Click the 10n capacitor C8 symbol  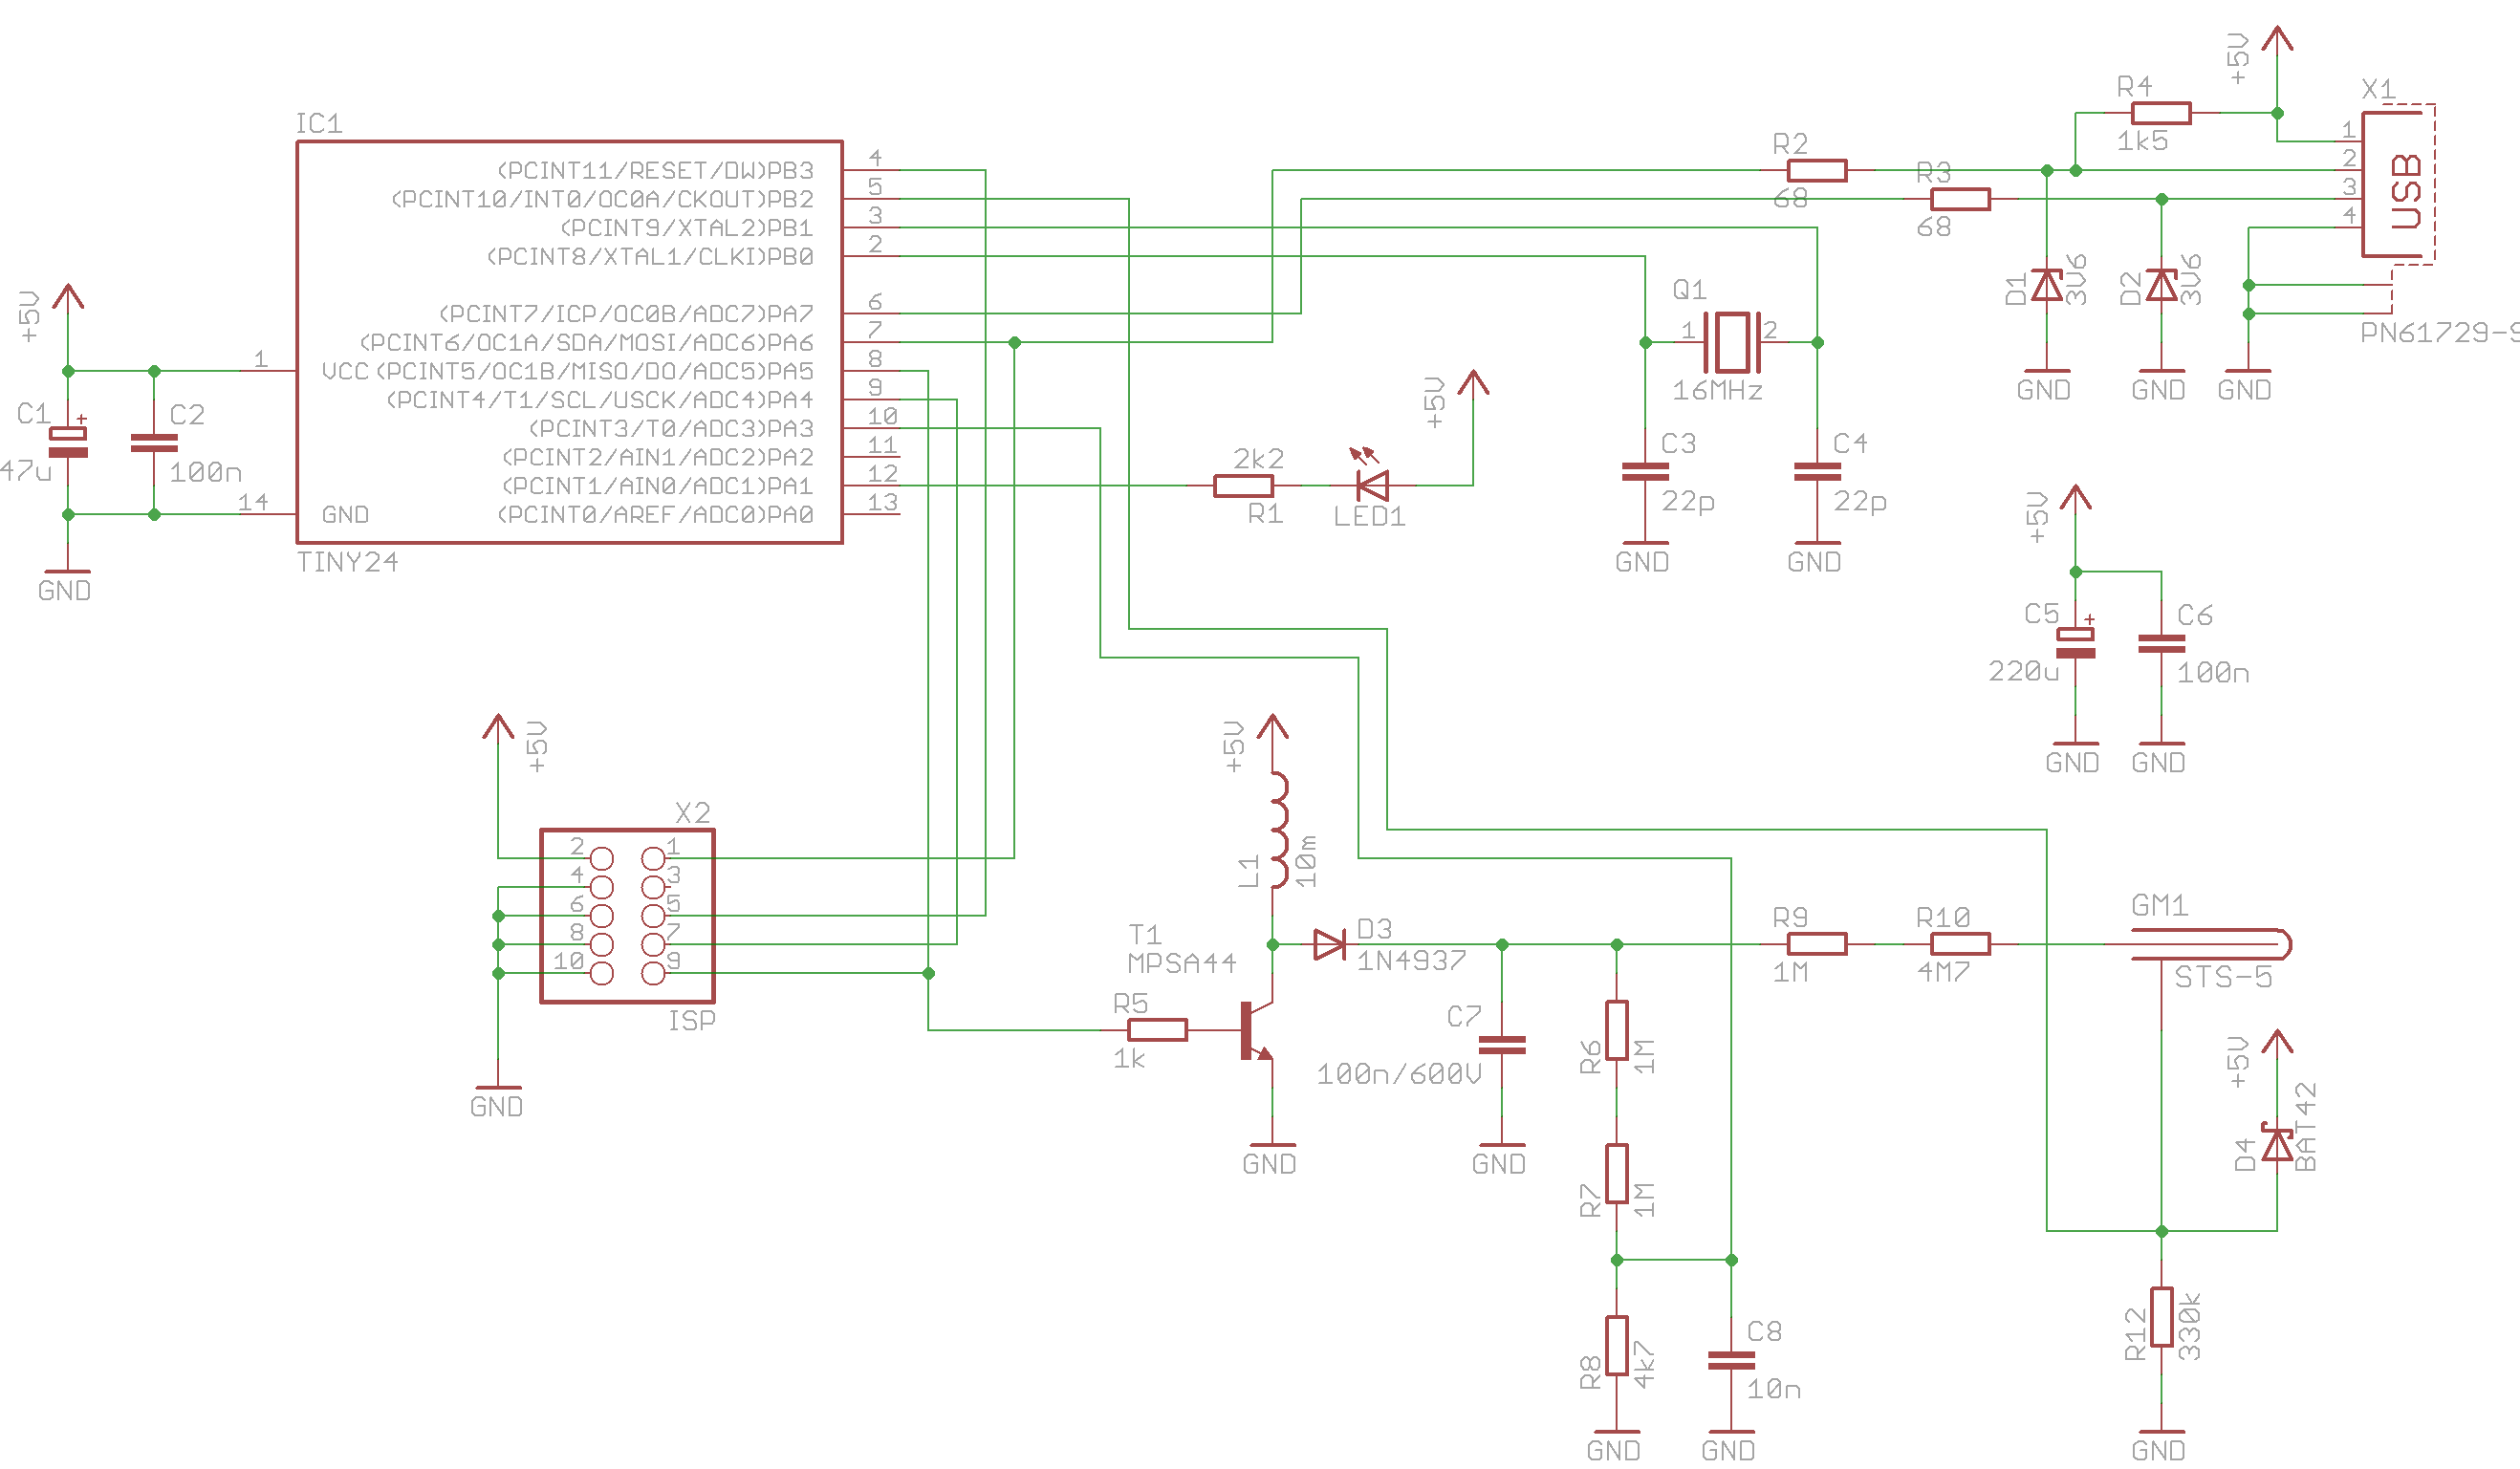[x=1731, y=1360]
